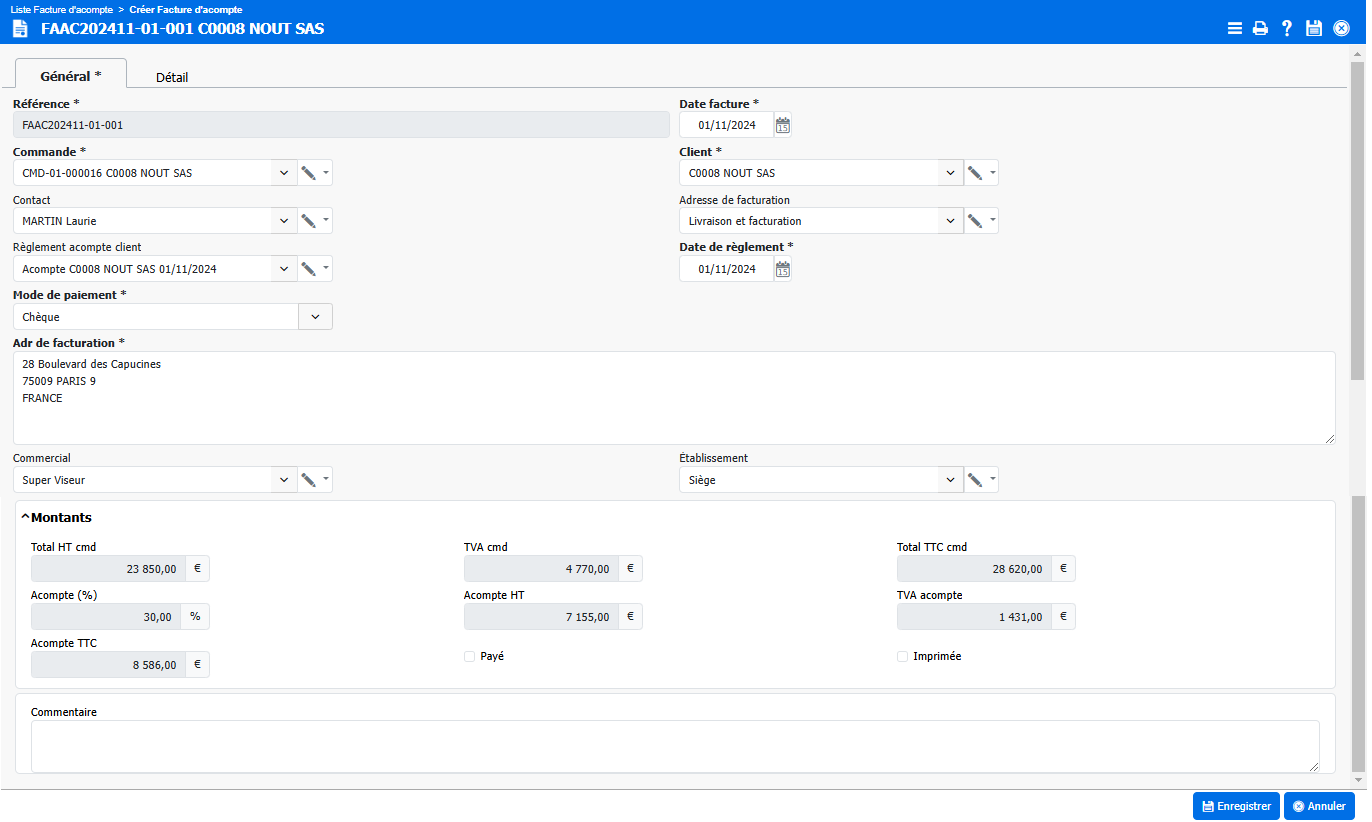Screen dimensions: 1372x822
Task: Click the save floppy disk icon
Action: pos(1315,28)
